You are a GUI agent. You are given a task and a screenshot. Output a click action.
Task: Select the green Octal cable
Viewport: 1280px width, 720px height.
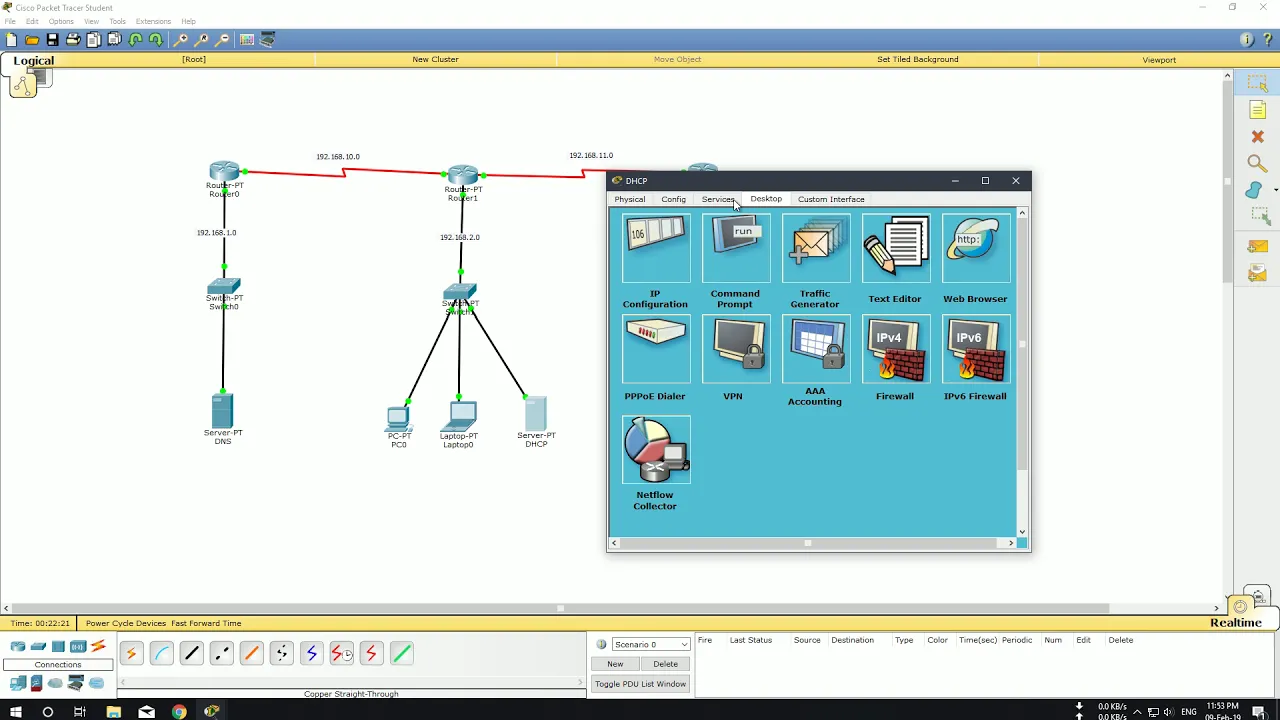click(401, 654)
